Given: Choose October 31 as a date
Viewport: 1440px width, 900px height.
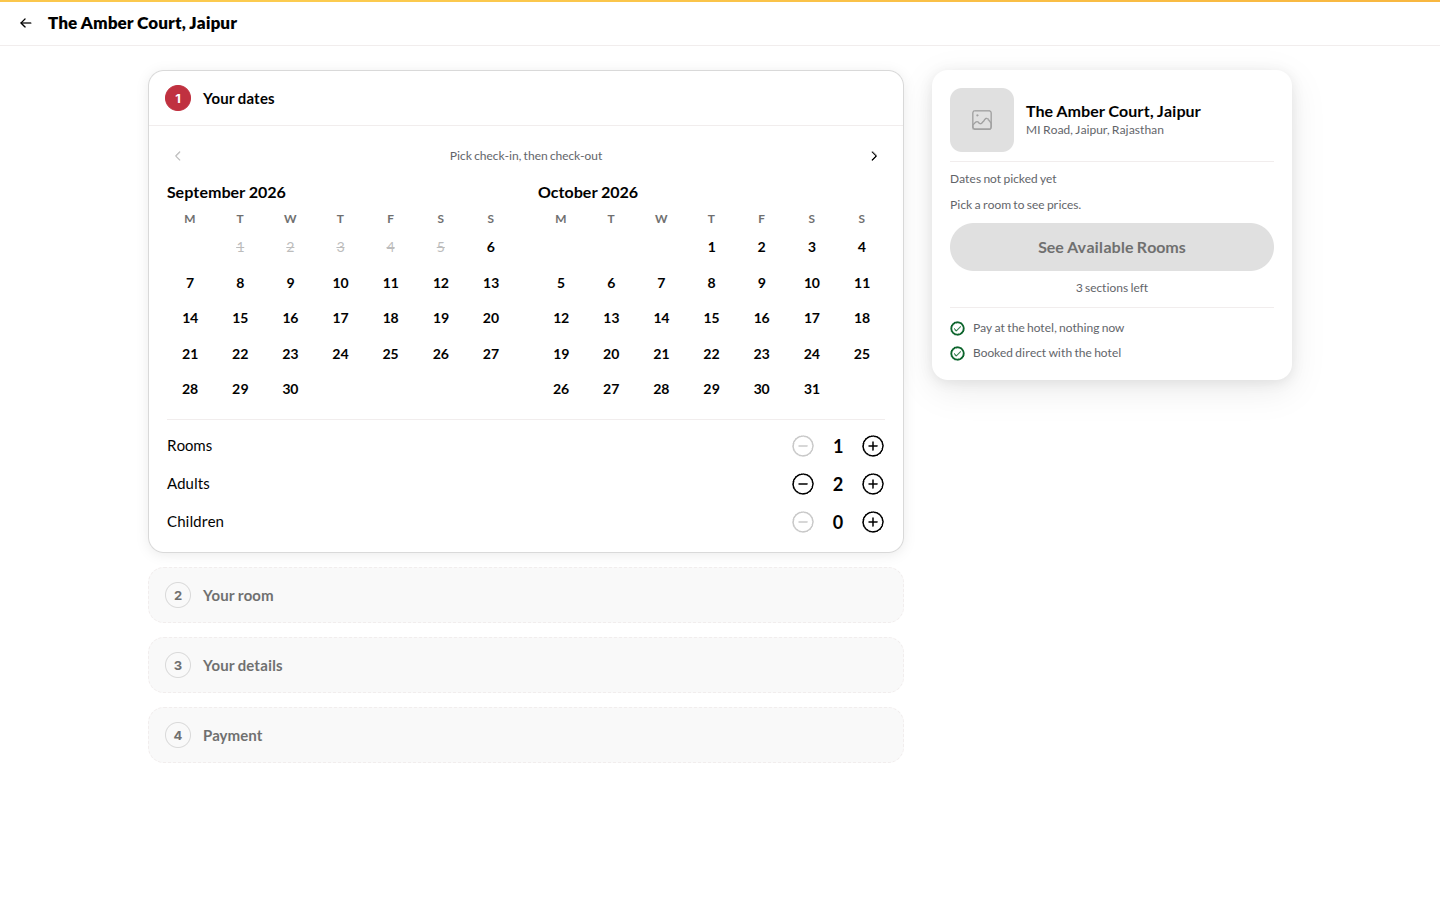Looking at the screenshot, I should point(812,389).
